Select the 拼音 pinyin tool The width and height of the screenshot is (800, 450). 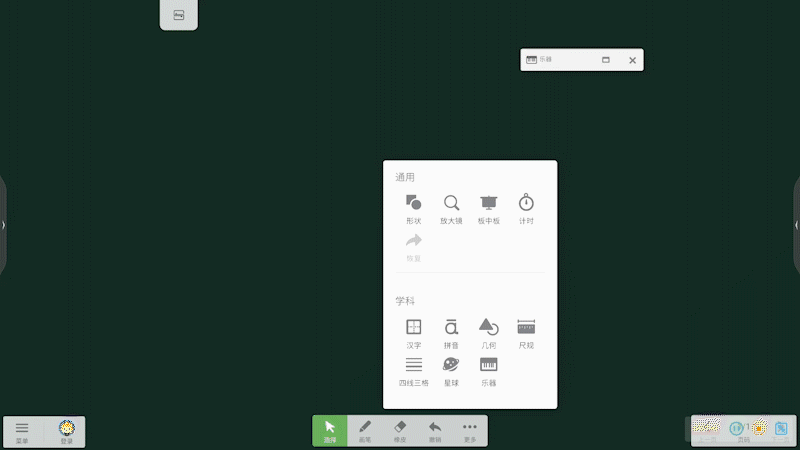click(x=451, y=332)
